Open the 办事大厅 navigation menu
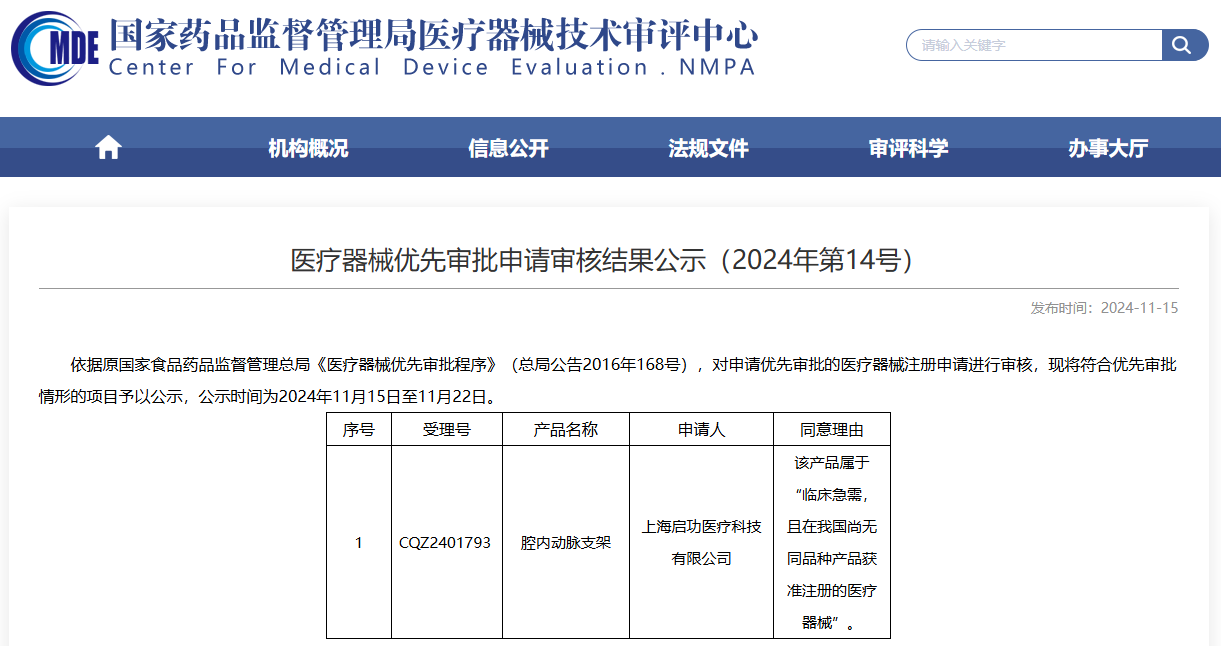 1108,148
